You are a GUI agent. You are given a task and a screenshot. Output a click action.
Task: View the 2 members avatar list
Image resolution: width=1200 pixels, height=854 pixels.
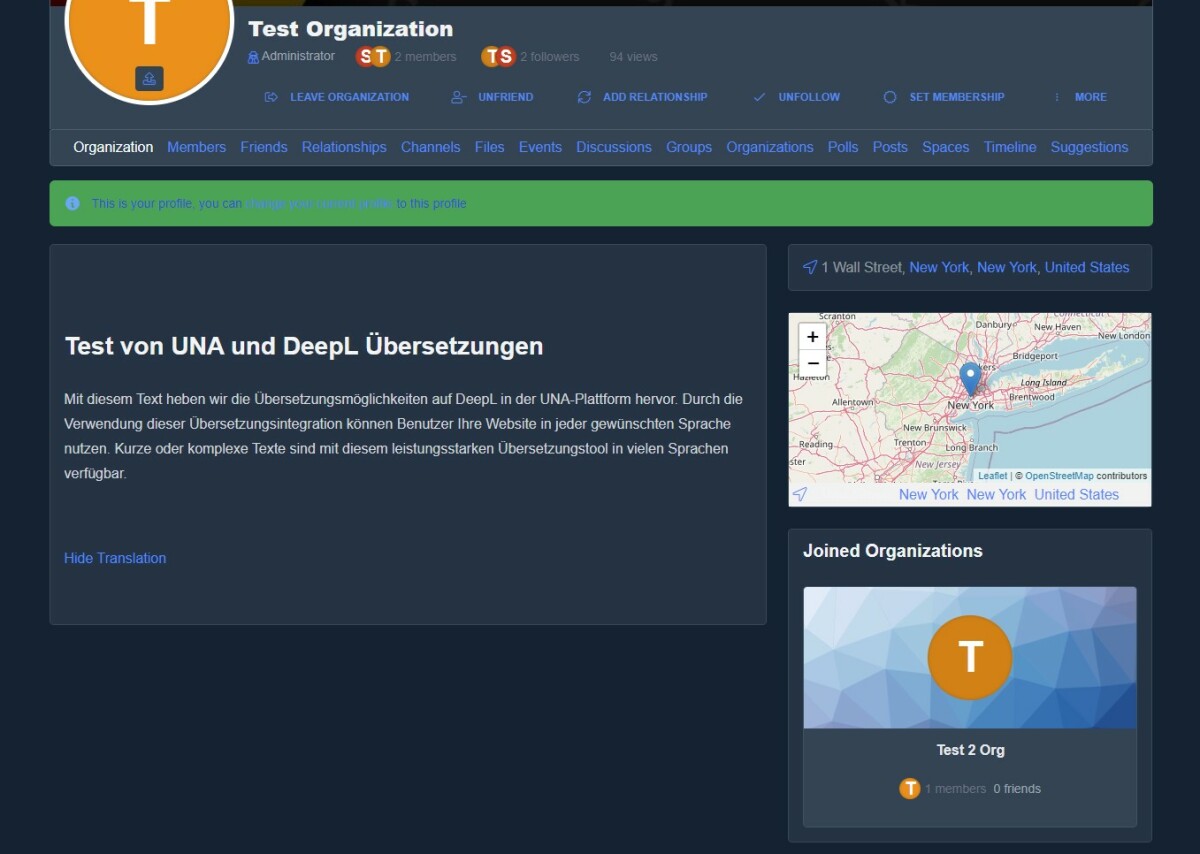pos(373,57)
